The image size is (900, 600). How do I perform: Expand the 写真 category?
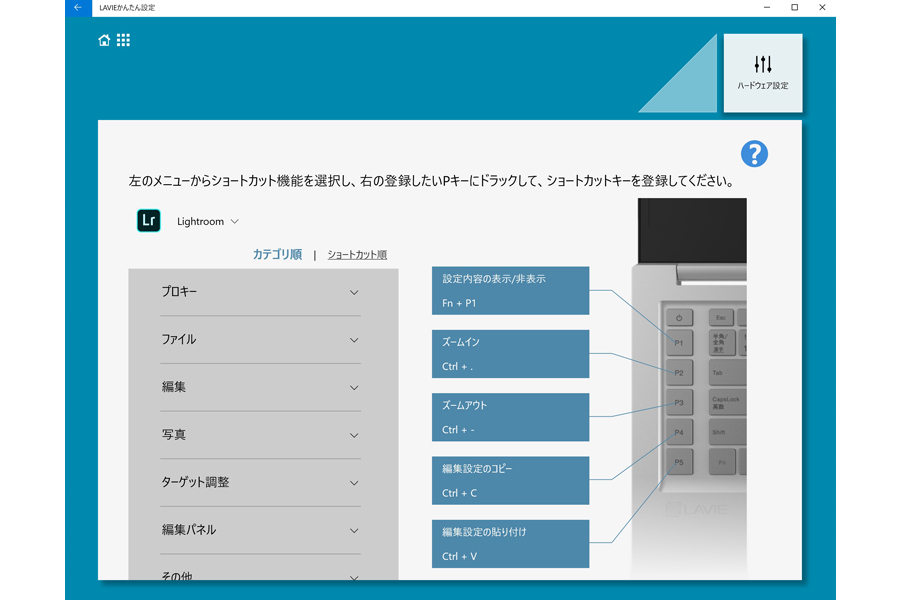260,435
